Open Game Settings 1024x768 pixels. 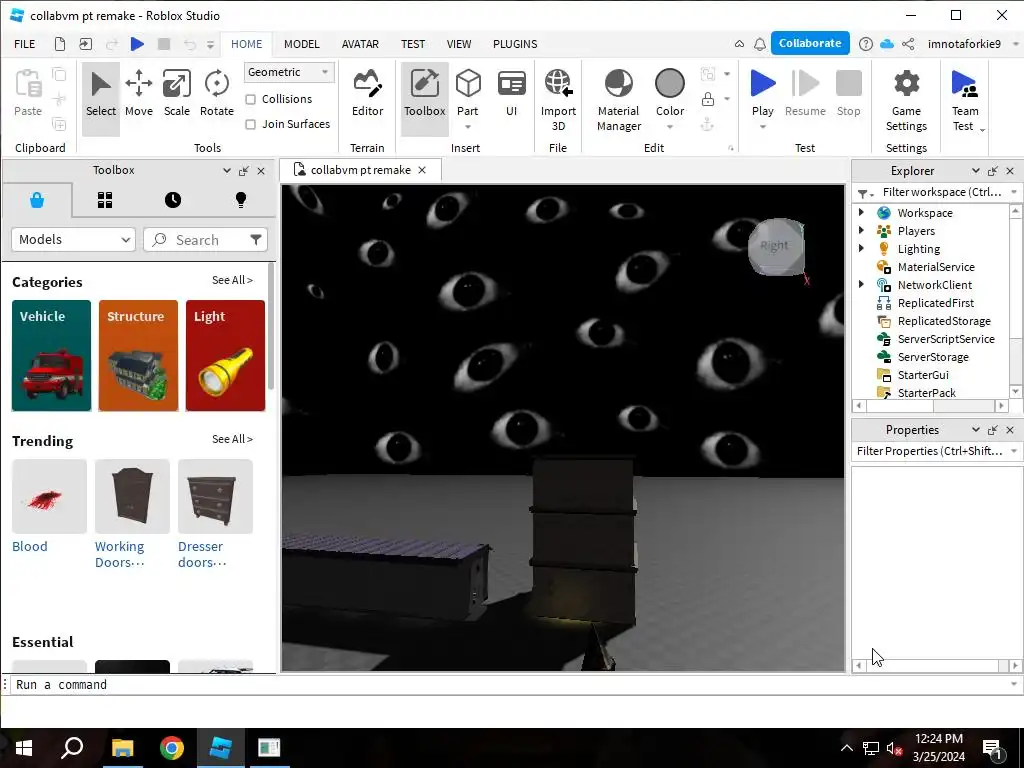[906, 100]
